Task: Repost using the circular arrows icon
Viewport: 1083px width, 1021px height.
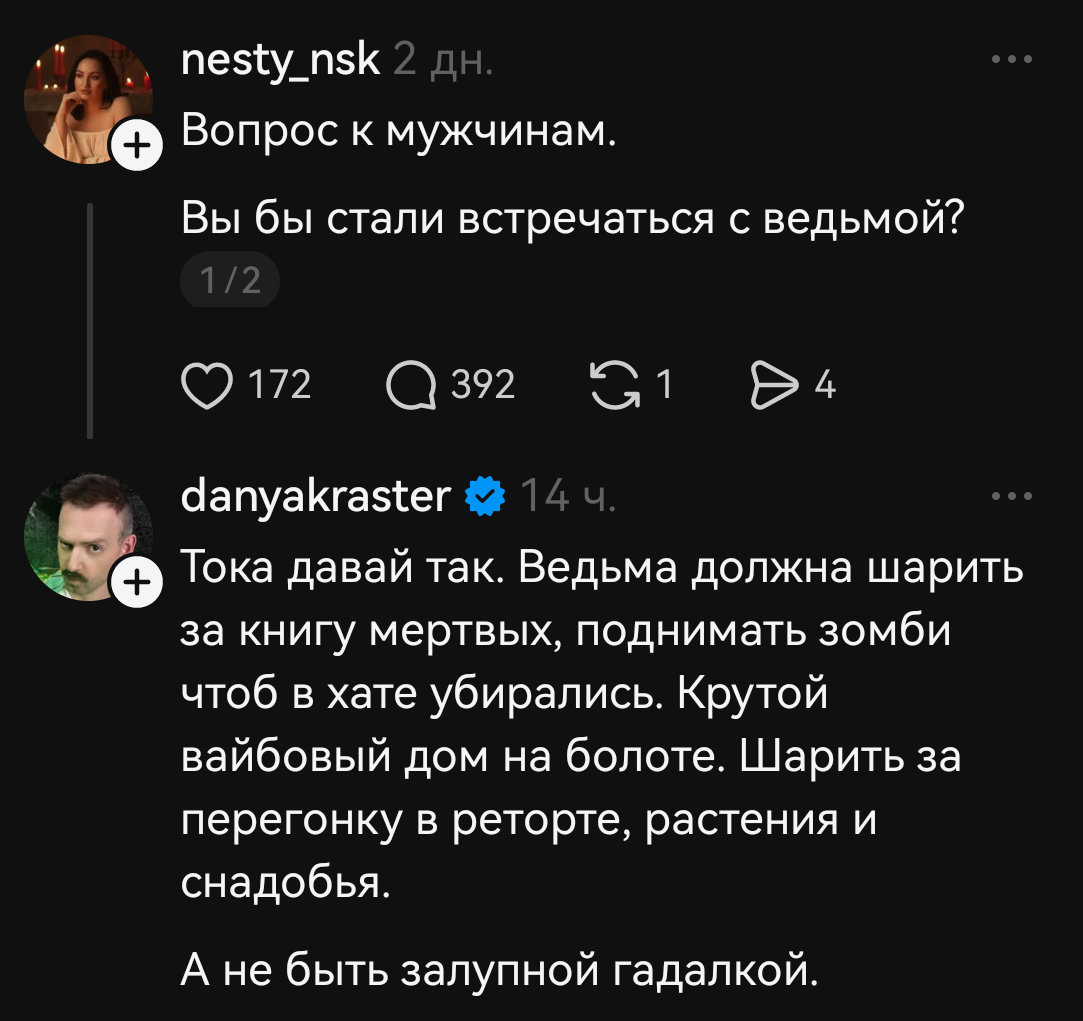Action: (617, 386)
